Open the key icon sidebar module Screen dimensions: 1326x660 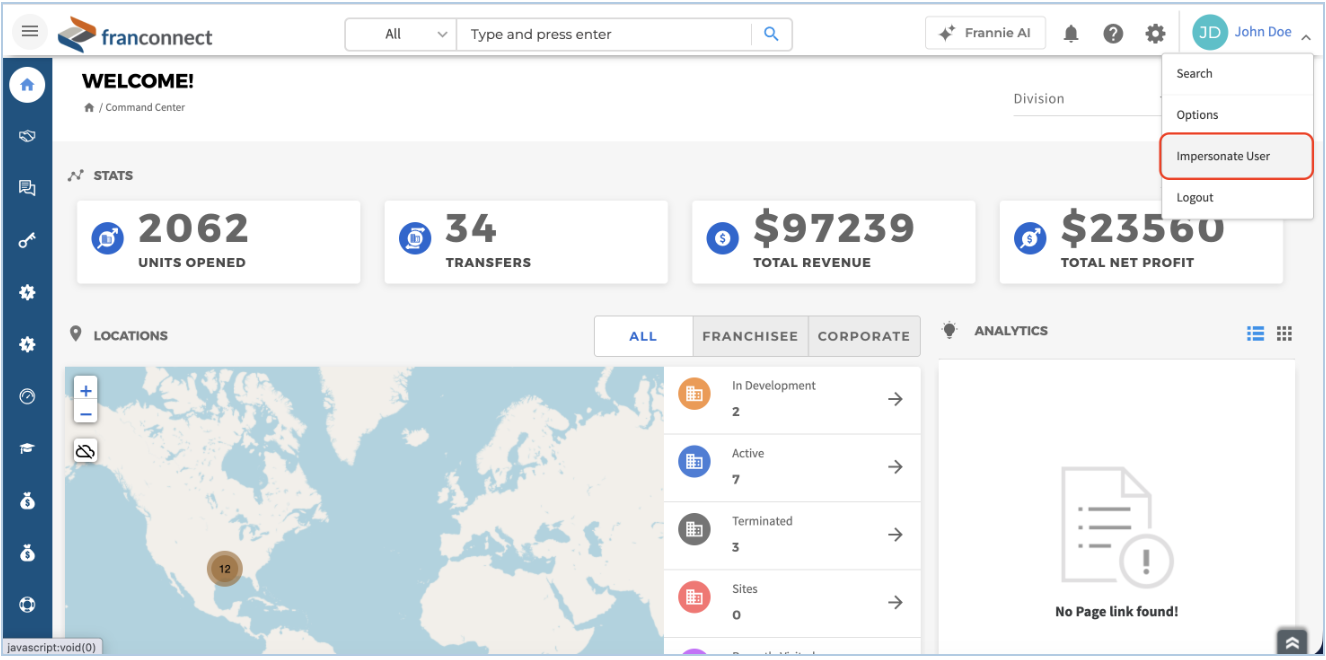(x=27, y=240)
